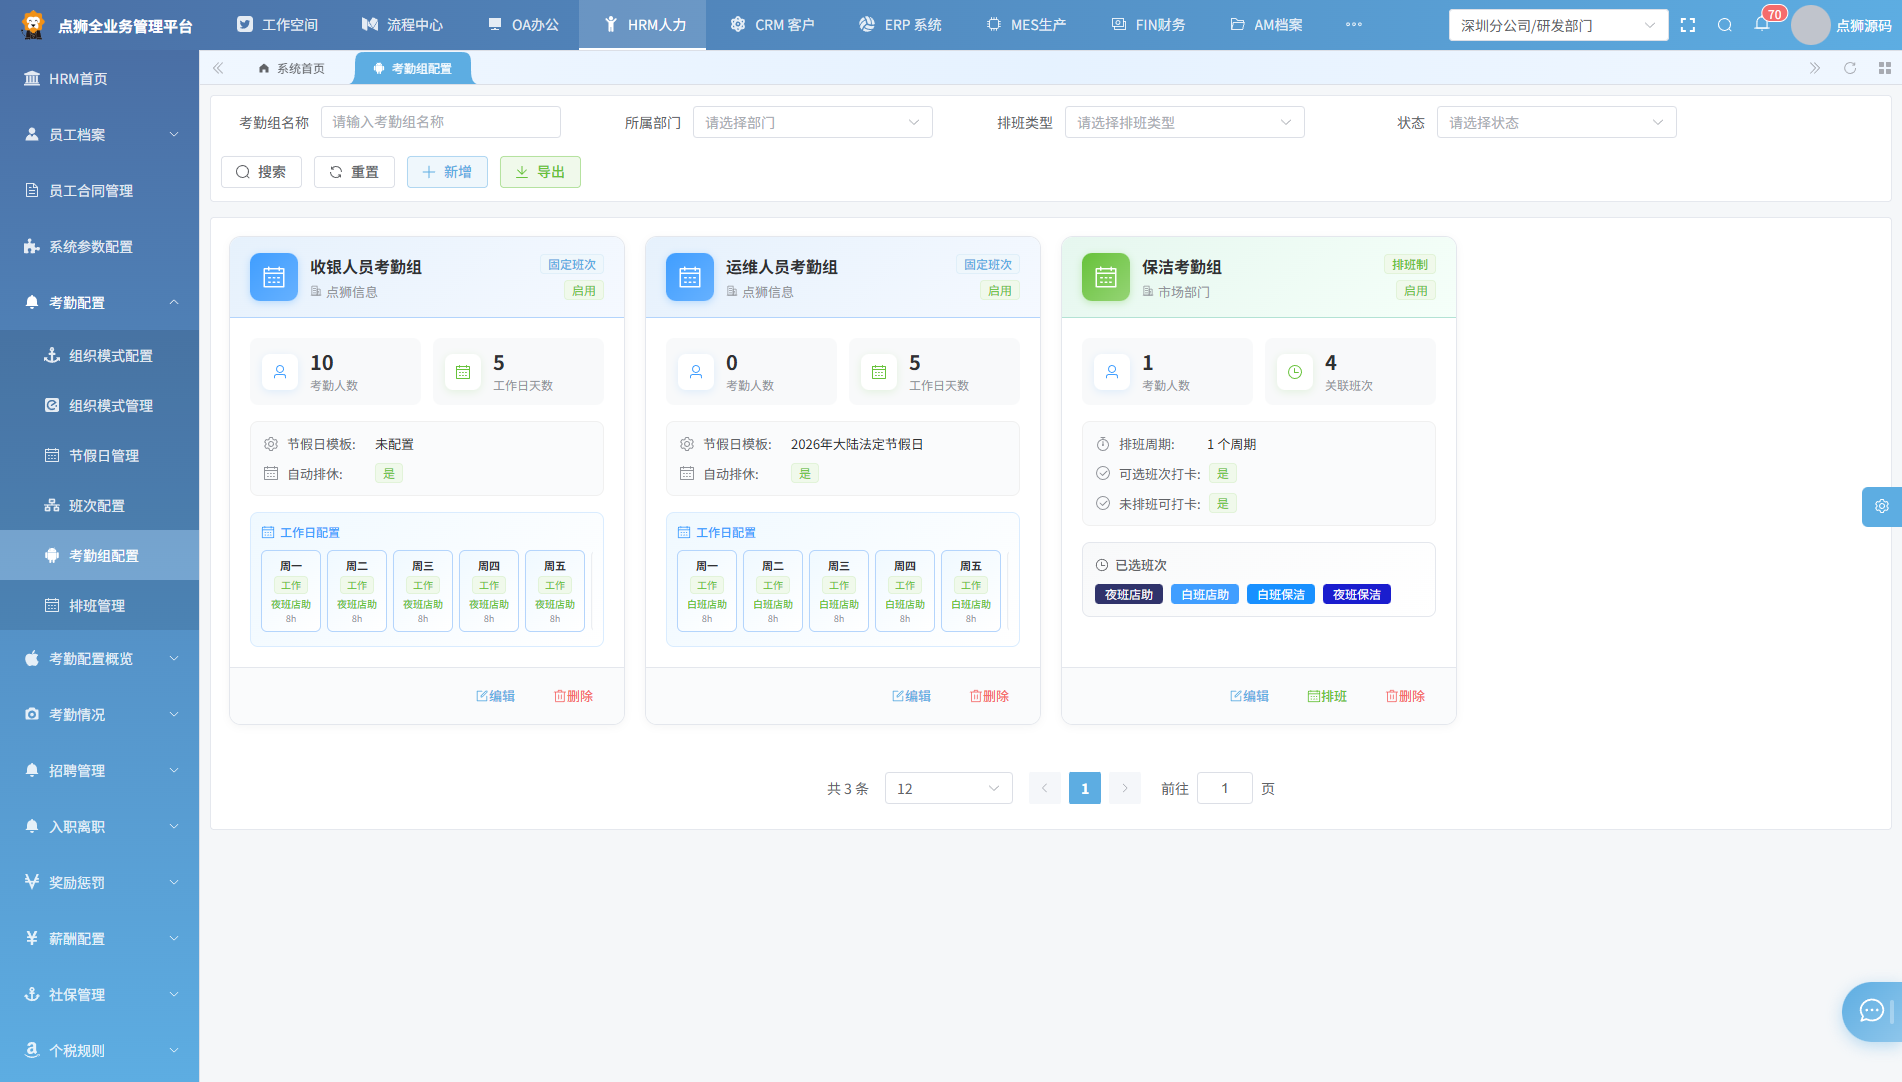Viewport: 1902px width, 1082px height.
Task: Open the more menu ellipsis in top navigation
Action: click(x=1354, y=25)
